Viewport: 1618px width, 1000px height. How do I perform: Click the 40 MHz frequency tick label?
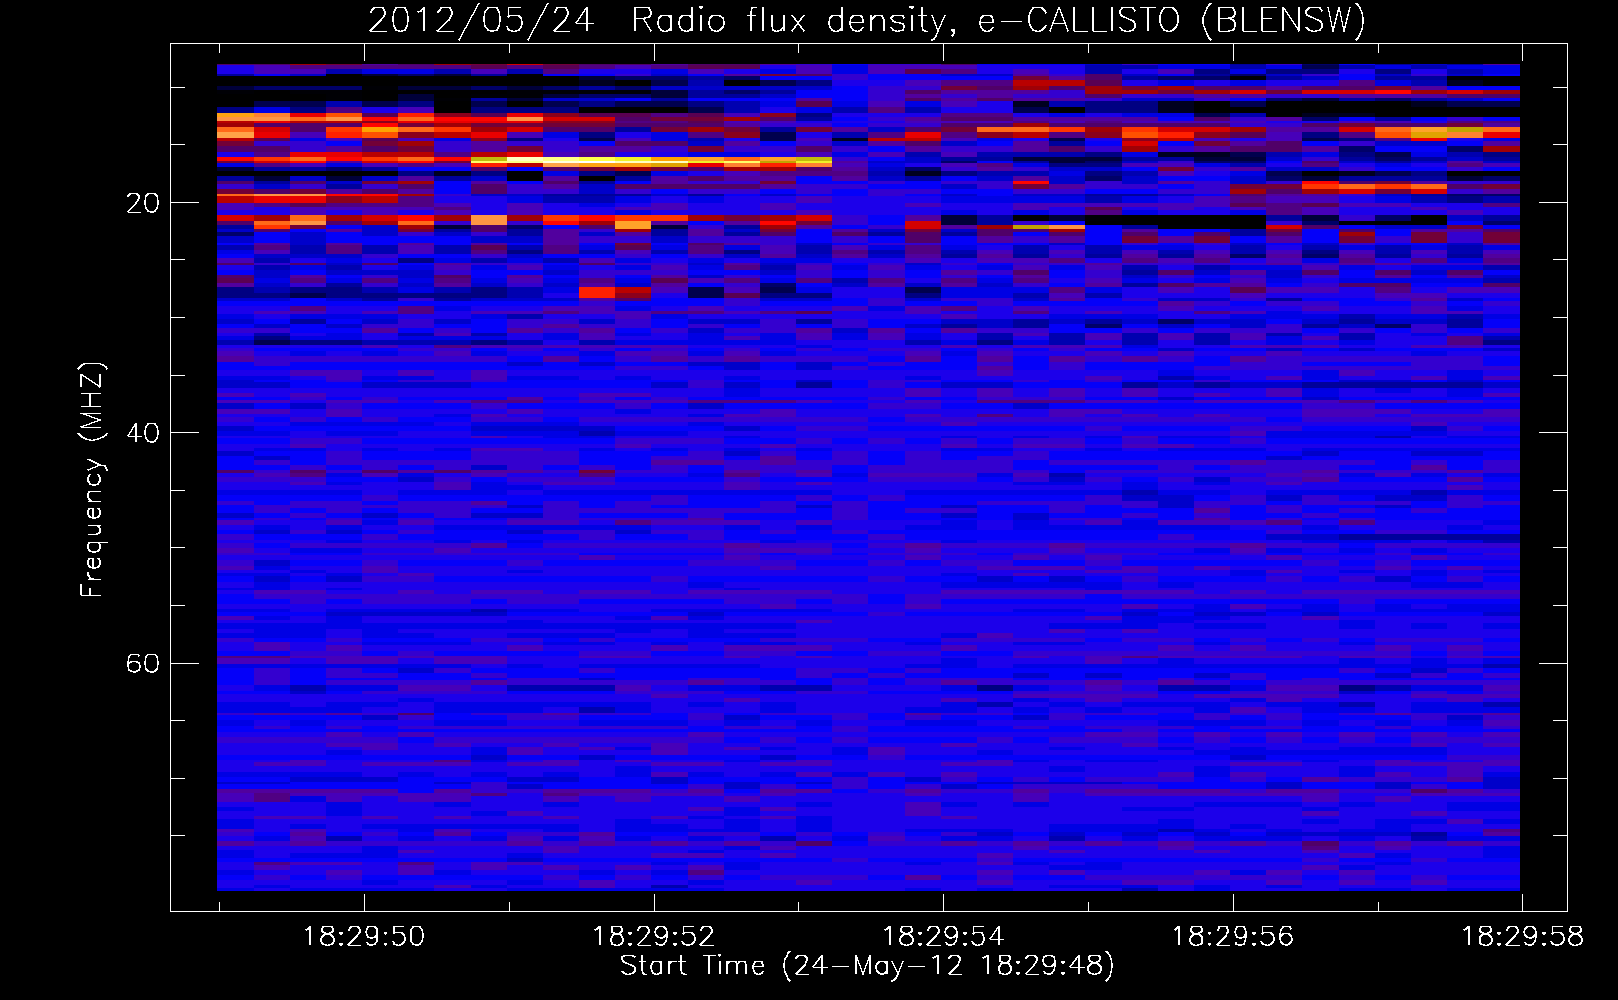click(142, 433)
